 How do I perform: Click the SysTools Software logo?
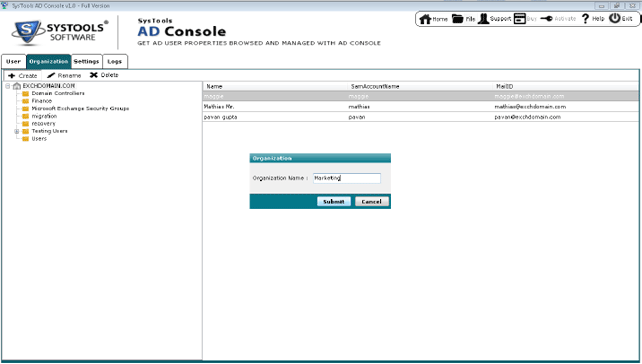pos(60,32)
